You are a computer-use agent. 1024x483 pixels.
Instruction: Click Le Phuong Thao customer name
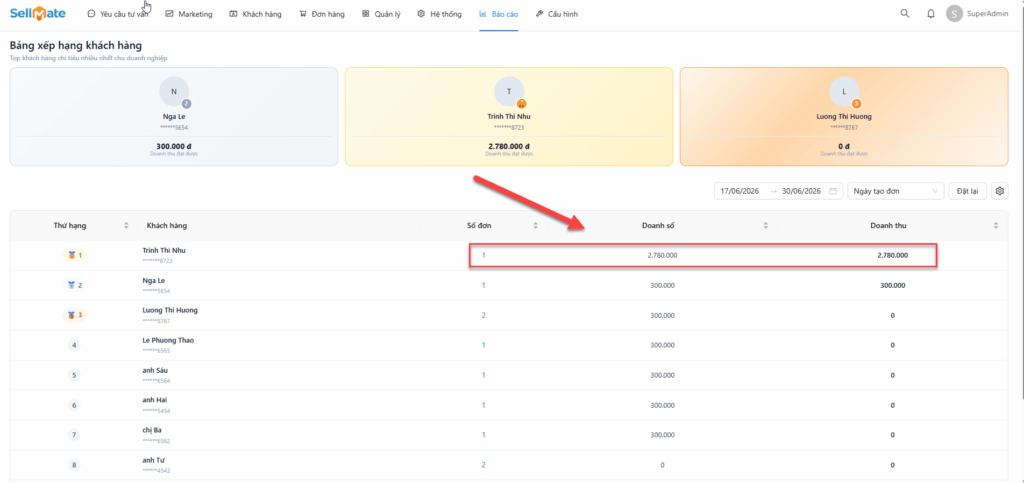click(x=168, y=340)
